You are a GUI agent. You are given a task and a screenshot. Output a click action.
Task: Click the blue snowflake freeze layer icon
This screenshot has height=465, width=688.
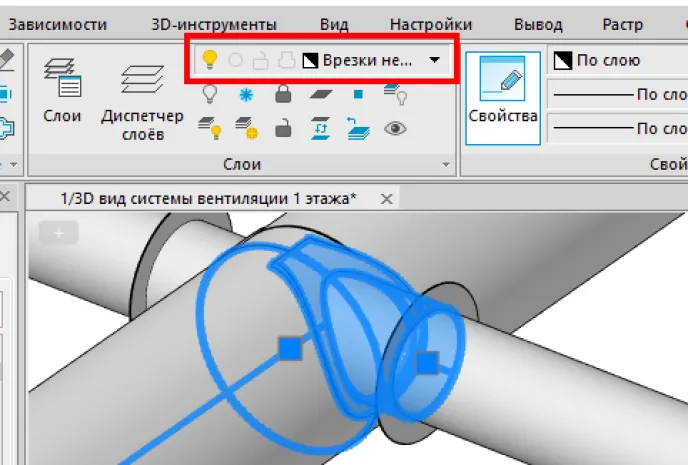[x=246, y=95]
